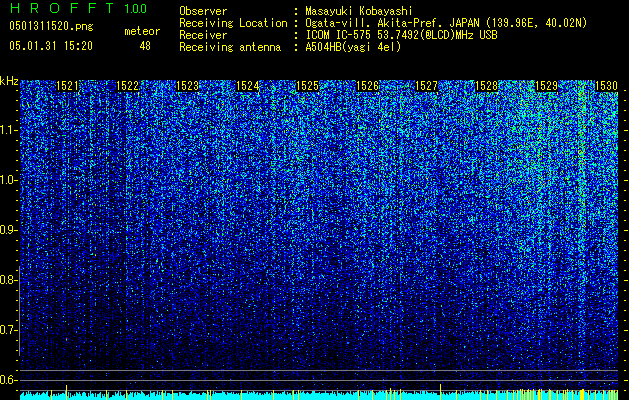
Task: Click the 1528 time marker
Action: (487, 86)
